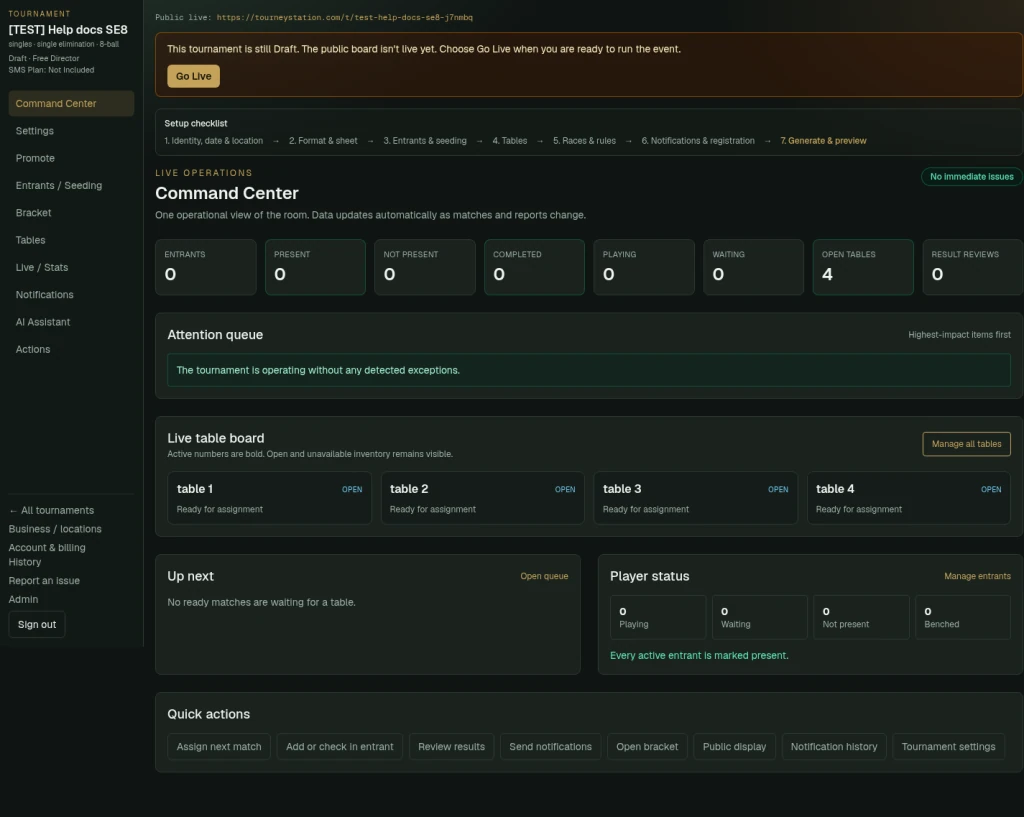Click Send notifications quick action
The width and height of the screenshot is (1024, 817).
click(x=551, y=746)
